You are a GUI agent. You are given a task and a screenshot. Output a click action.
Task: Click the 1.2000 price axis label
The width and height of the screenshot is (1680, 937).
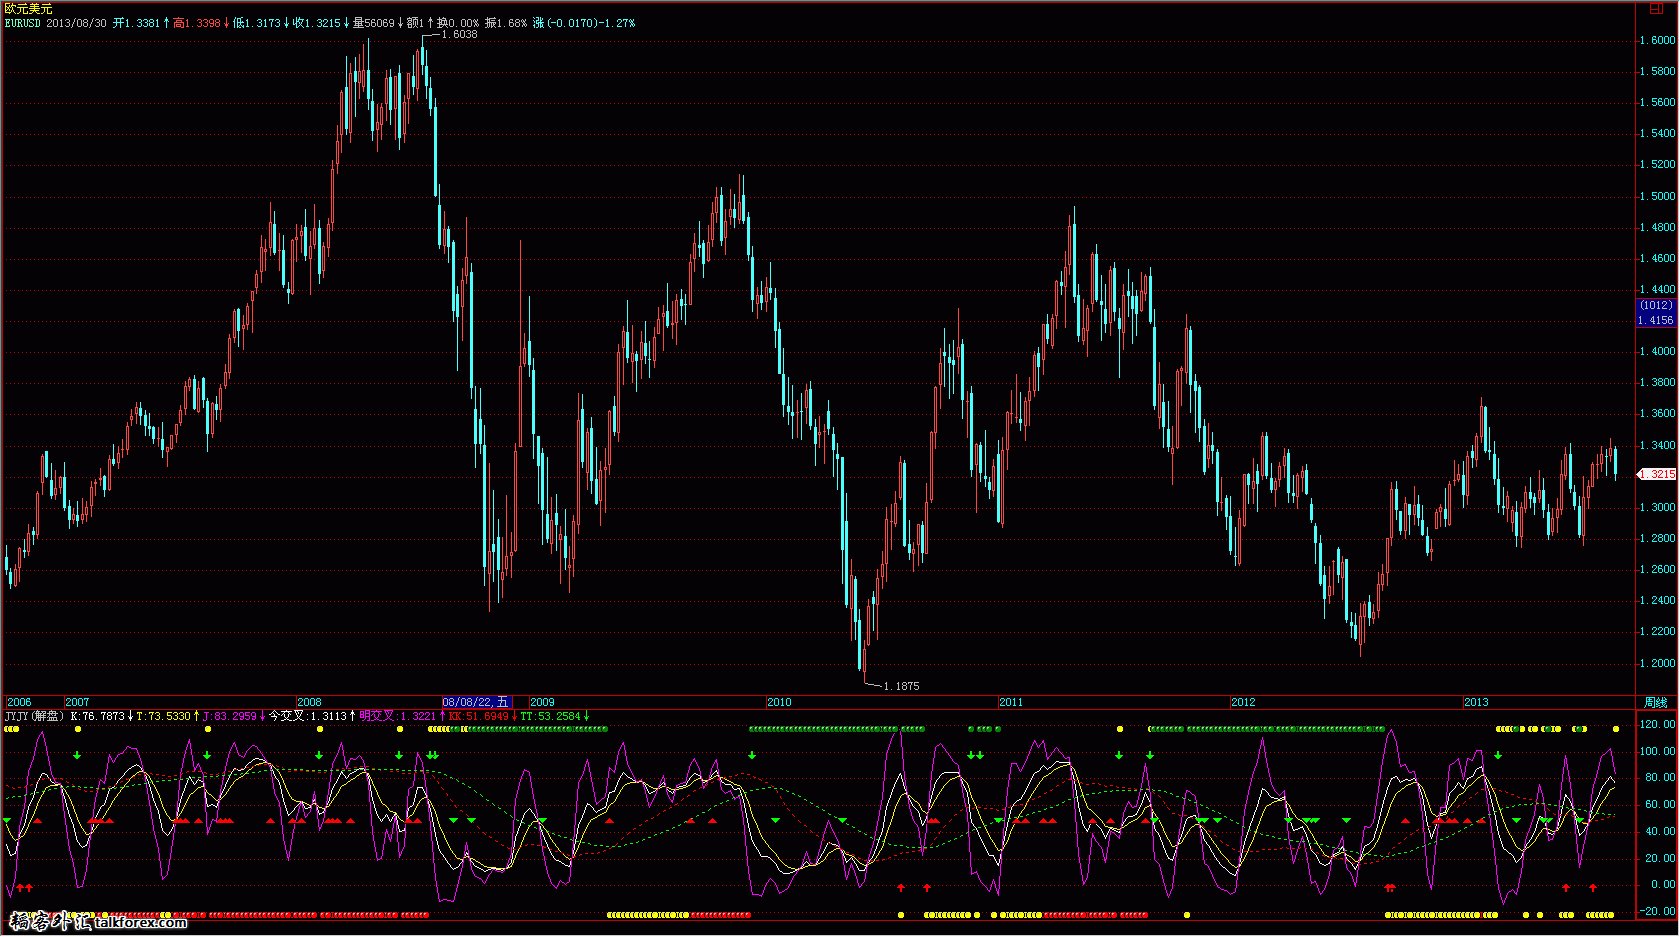coord(1657,663)
